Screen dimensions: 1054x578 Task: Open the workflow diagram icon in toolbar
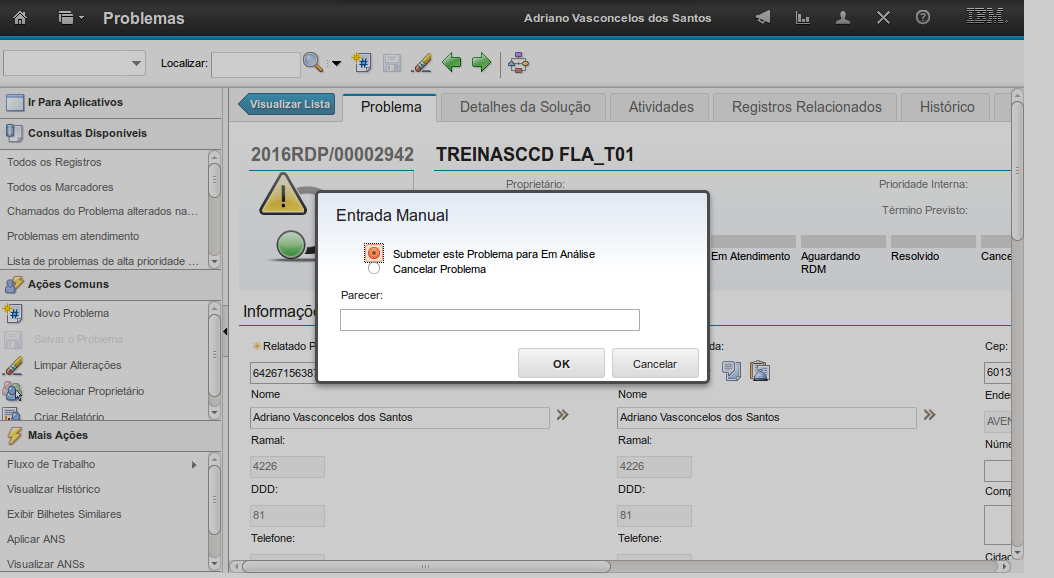pyautogui.click(x=518, y=63)
